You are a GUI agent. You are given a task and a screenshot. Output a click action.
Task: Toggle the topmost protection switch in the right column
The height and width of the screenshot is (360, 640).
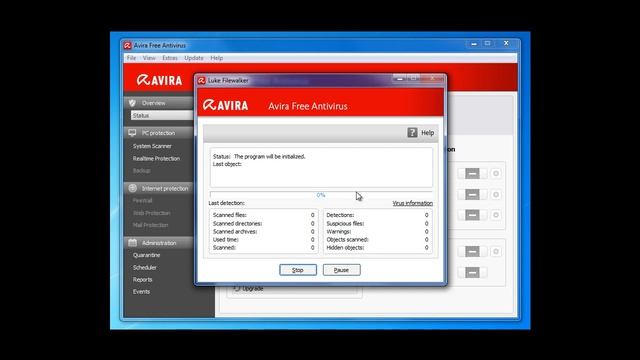click(472, 173)
